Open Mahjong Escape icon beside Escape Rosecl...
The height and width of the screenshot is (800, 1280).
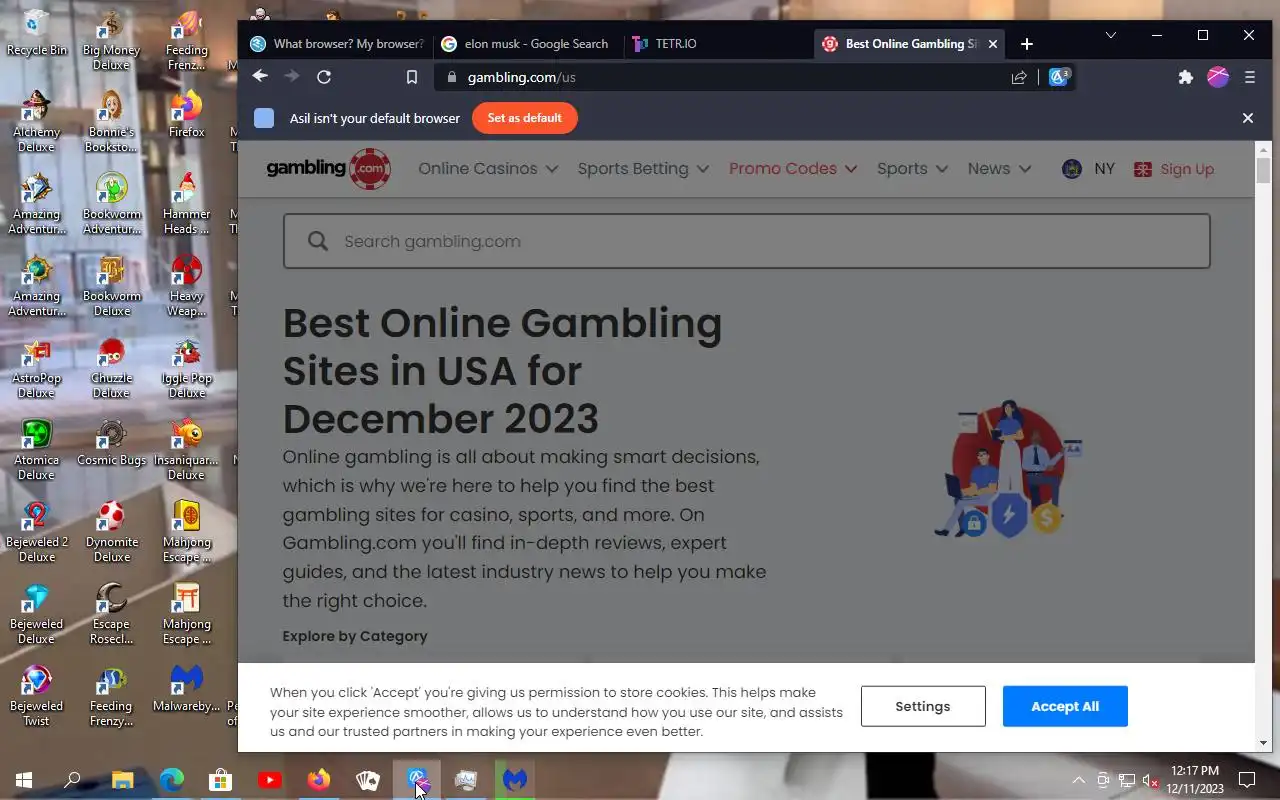(187, 614)
